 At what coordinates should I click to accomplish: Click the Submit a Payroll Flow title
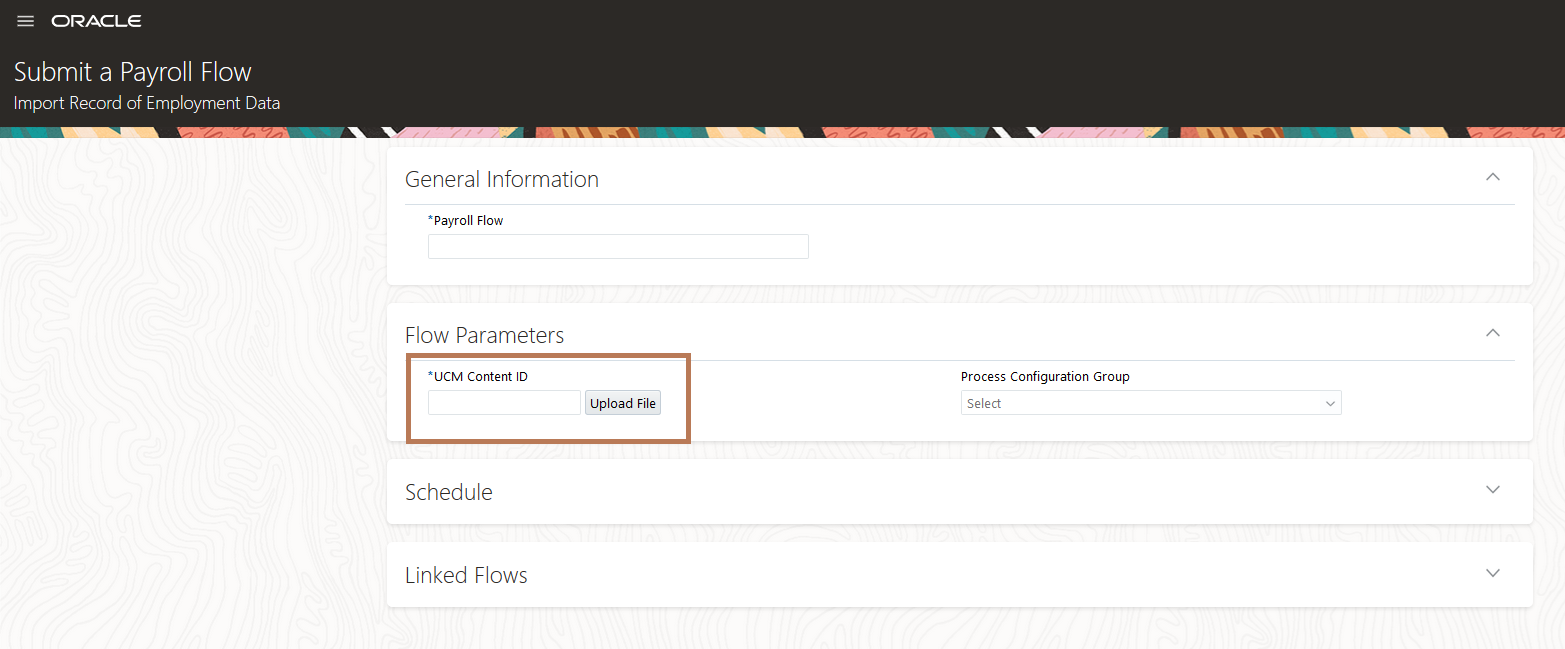[x=133, y=72]
